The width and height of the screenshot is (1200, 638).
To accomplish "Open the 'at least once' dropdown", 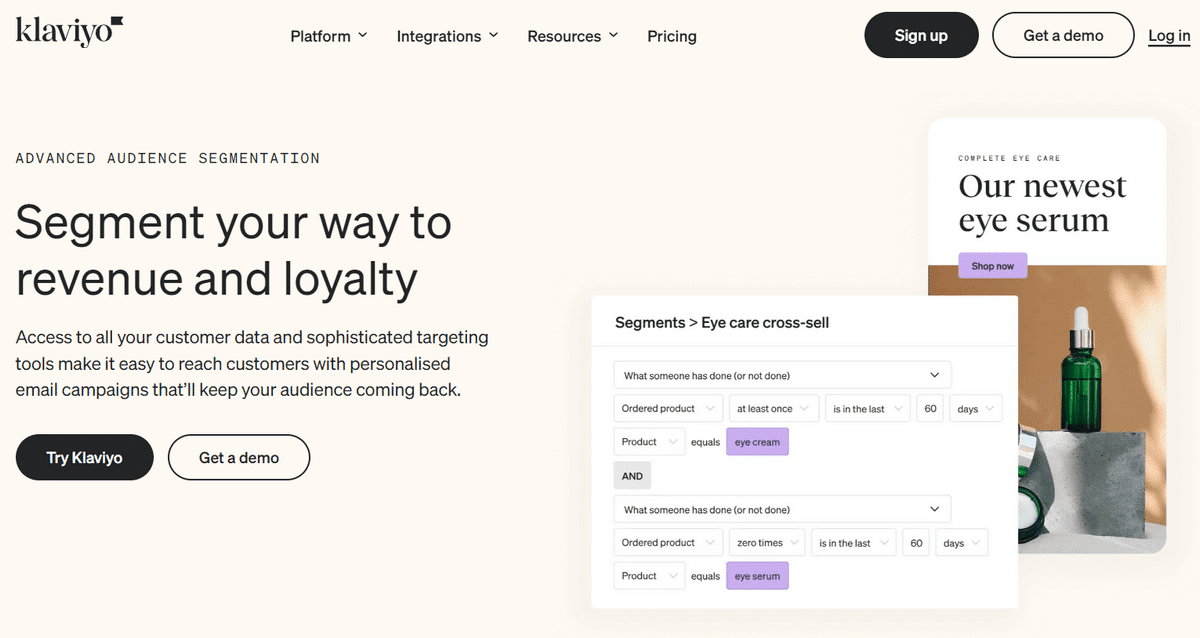I will 774,409.
